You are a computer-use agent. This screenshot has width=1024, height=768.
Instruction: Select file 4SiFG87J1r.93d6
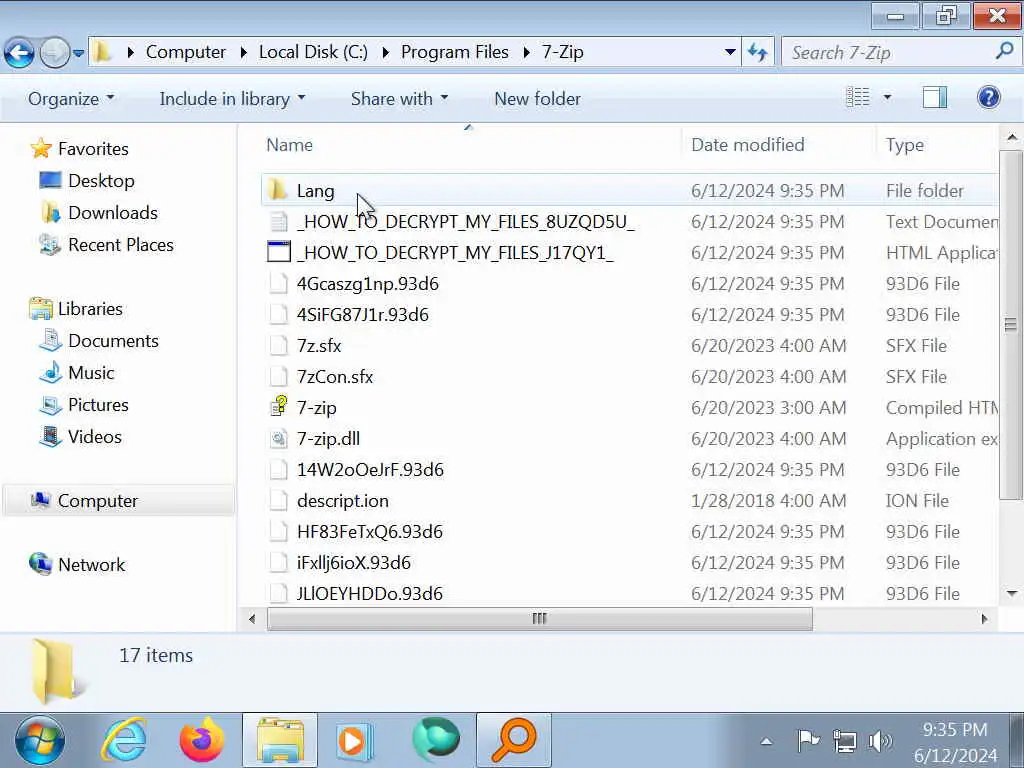pos(362,315)
